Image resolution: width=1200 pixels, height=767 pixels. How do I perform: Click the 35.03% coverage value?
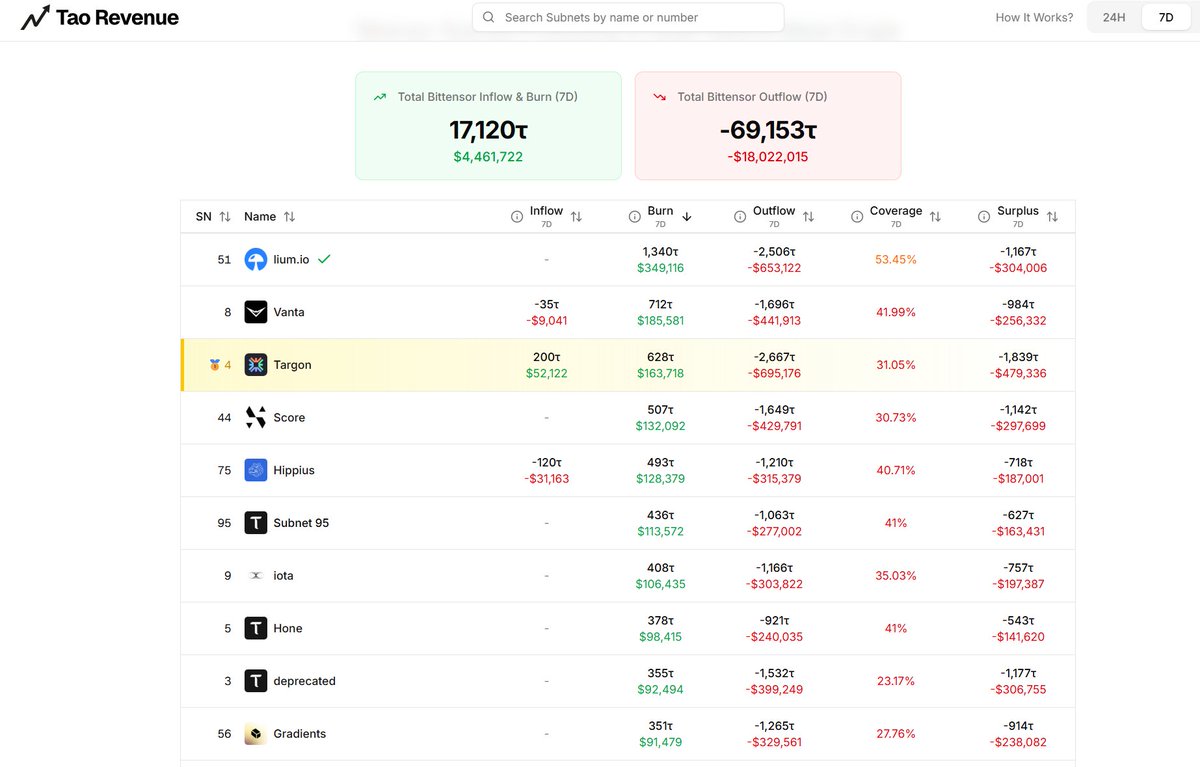pyautogui.click(x=896, y=576)
